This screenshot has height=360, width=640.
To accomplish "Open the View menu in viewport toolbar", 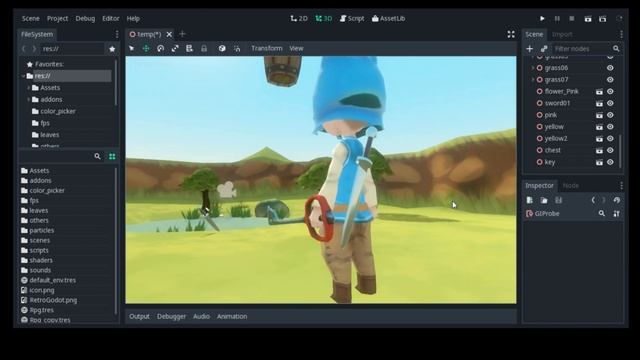I will (x=296, y=48).
